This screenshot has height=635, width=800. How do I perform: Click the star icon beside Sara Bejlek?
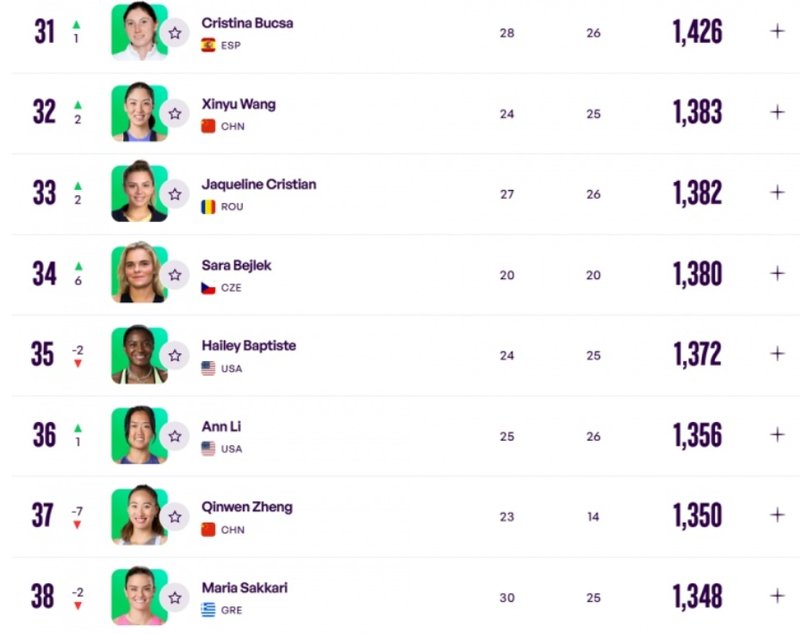(x=175, y=275)
